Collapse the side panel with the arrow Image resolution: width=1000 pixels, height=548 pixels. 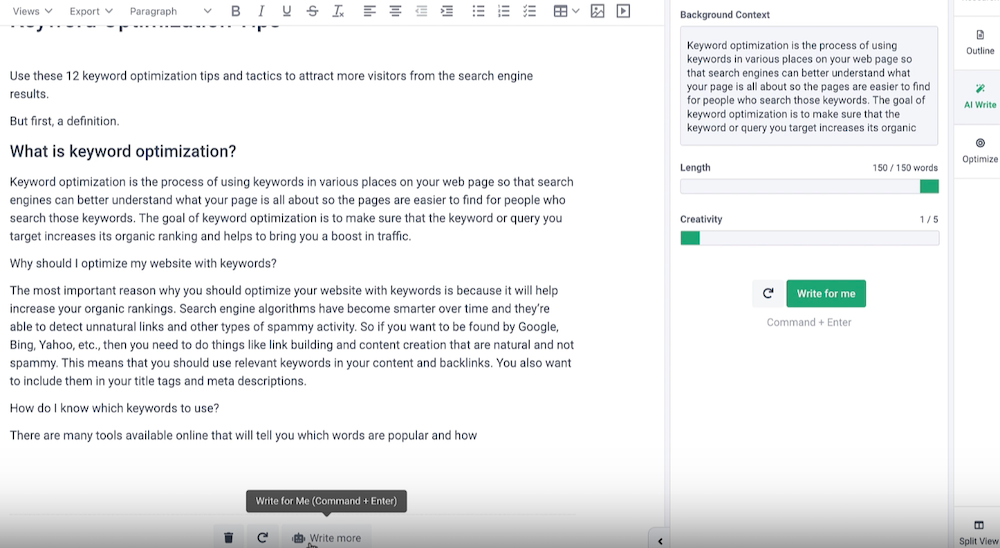click(x=659, y=540)
